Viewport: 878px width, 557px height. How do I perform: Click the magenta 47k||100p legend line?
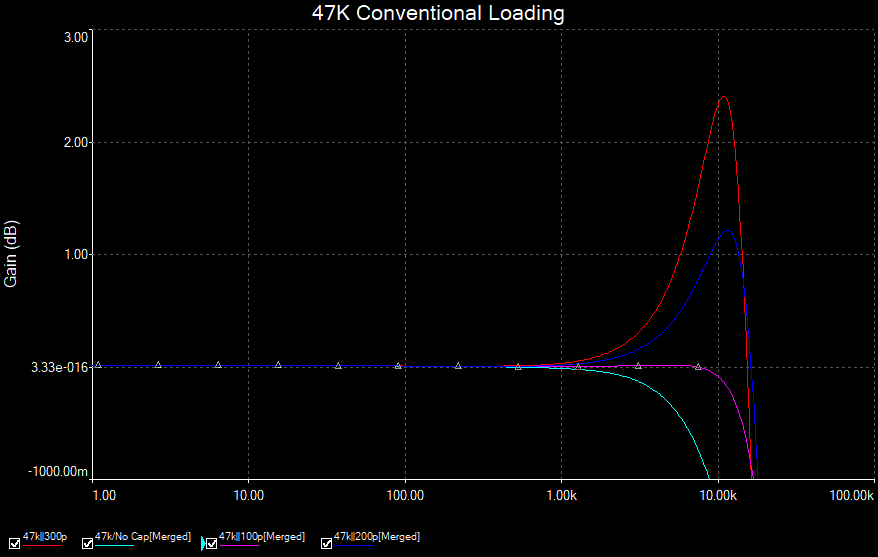pos(239,545)
